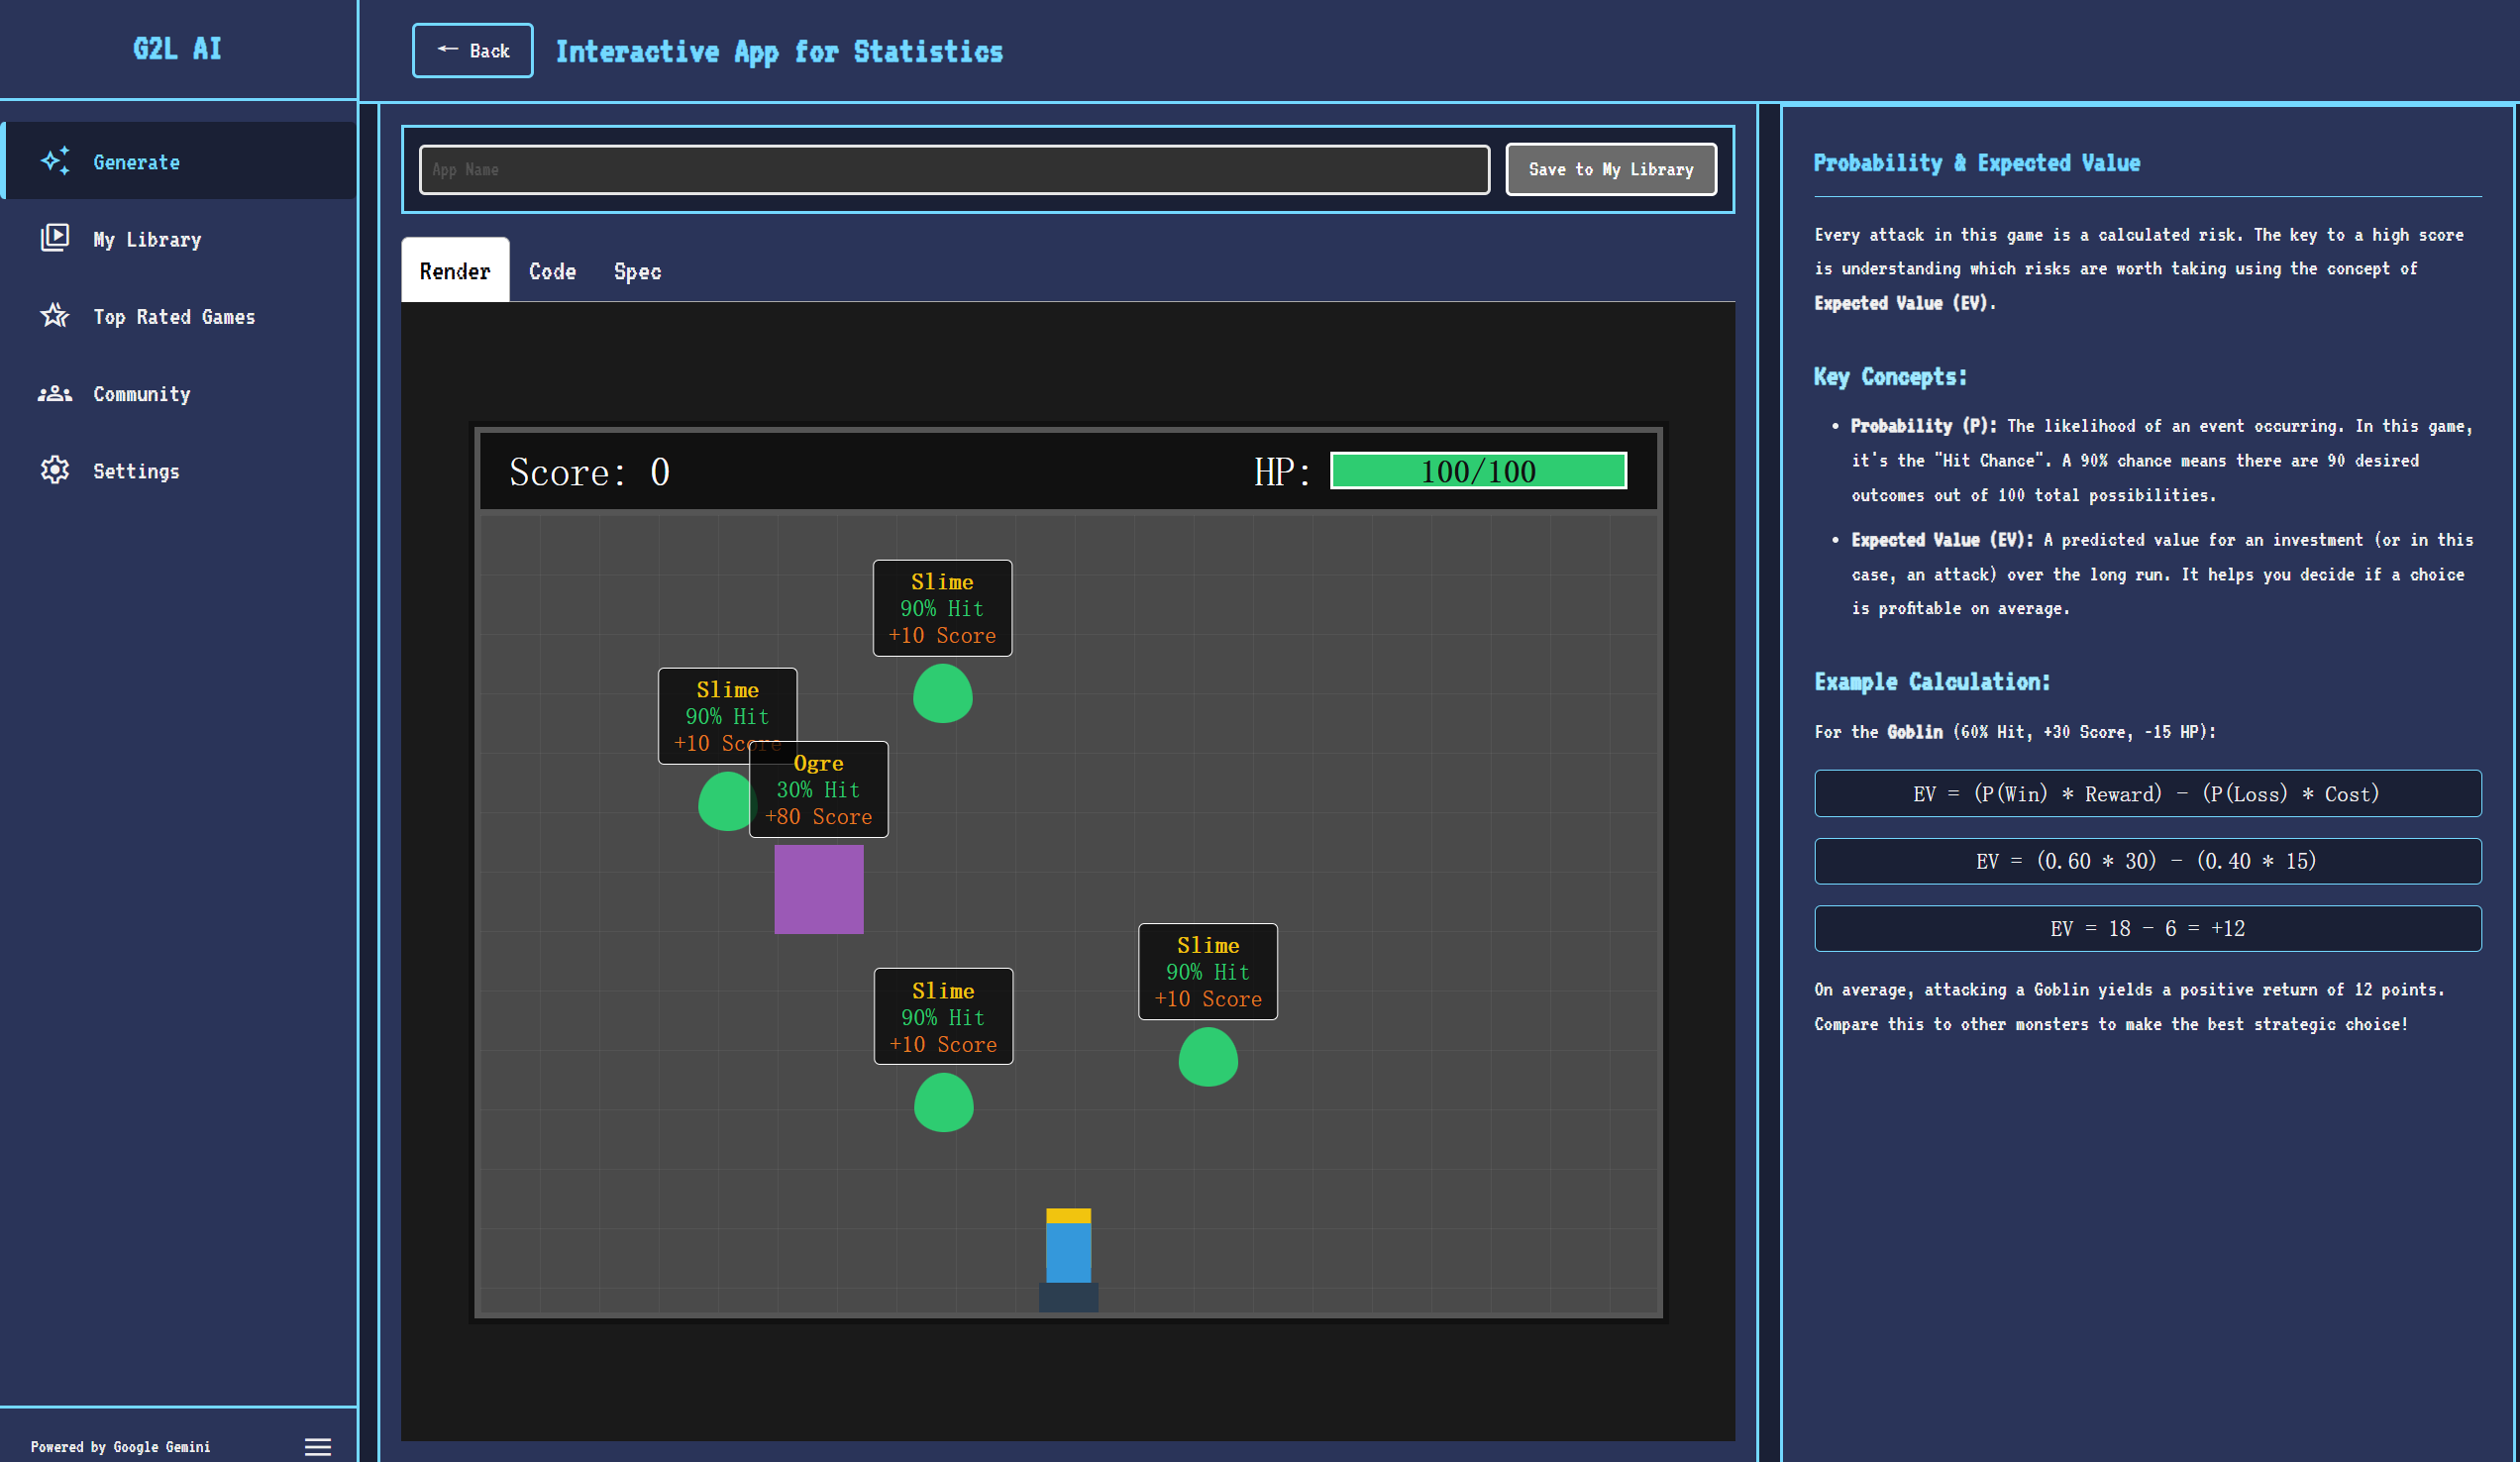Click the My Library play icon
The height and width of the screenshot is (1462, 2520).
pos(55,238)
